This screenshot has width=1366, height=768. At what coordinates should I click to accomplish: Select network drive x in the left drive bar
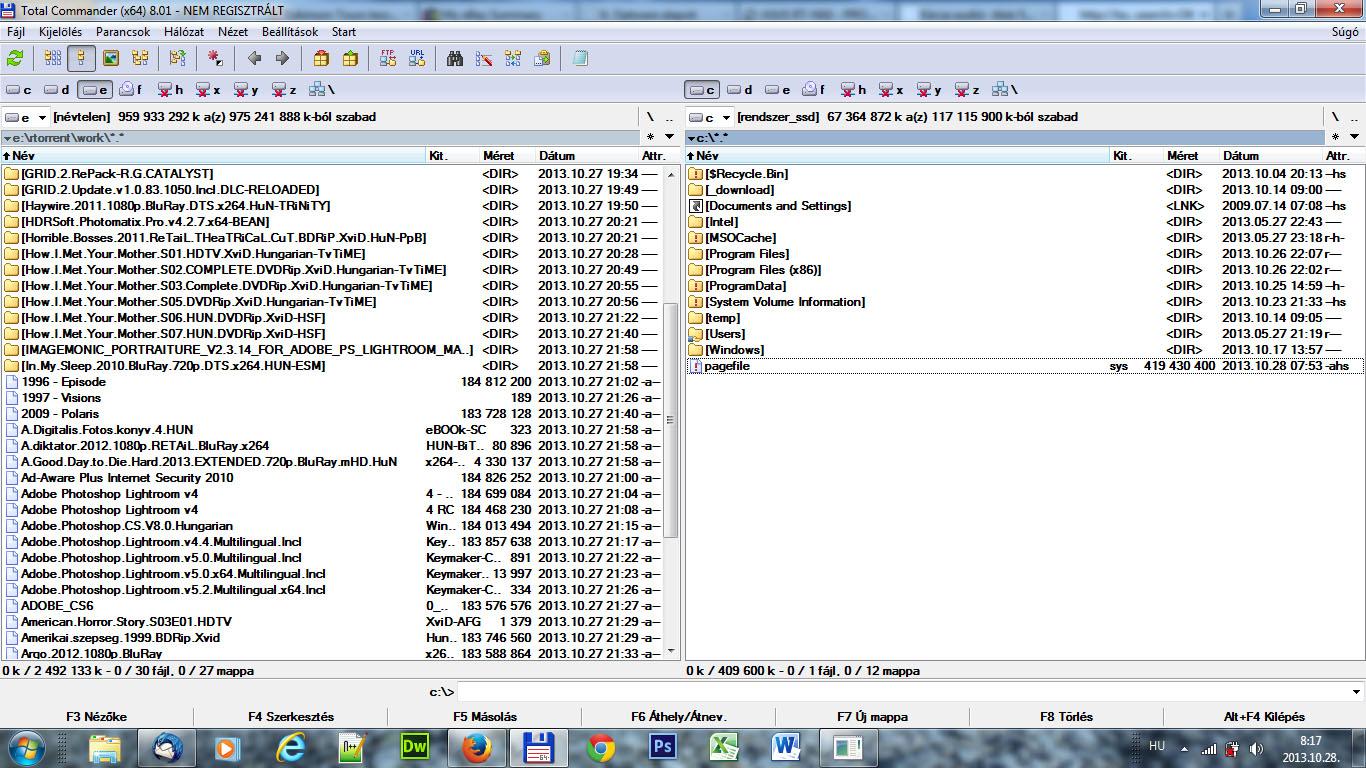coord(208,90)
